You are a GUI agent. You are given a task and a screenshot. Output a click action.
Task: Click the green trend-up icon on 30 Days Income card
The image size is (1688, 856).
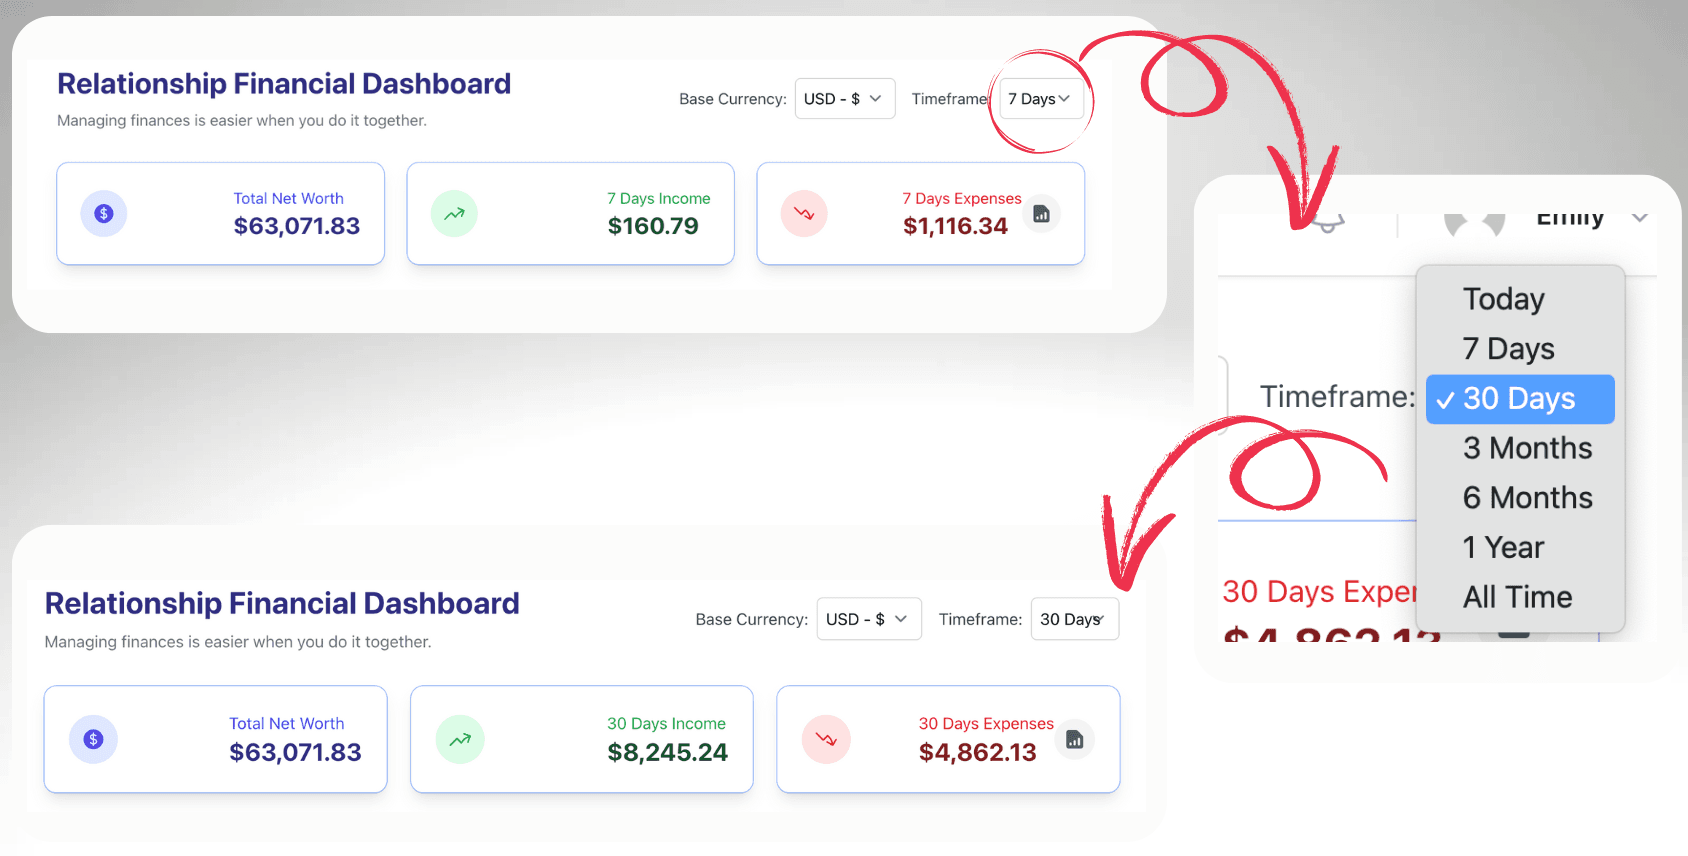coord(460,740)
